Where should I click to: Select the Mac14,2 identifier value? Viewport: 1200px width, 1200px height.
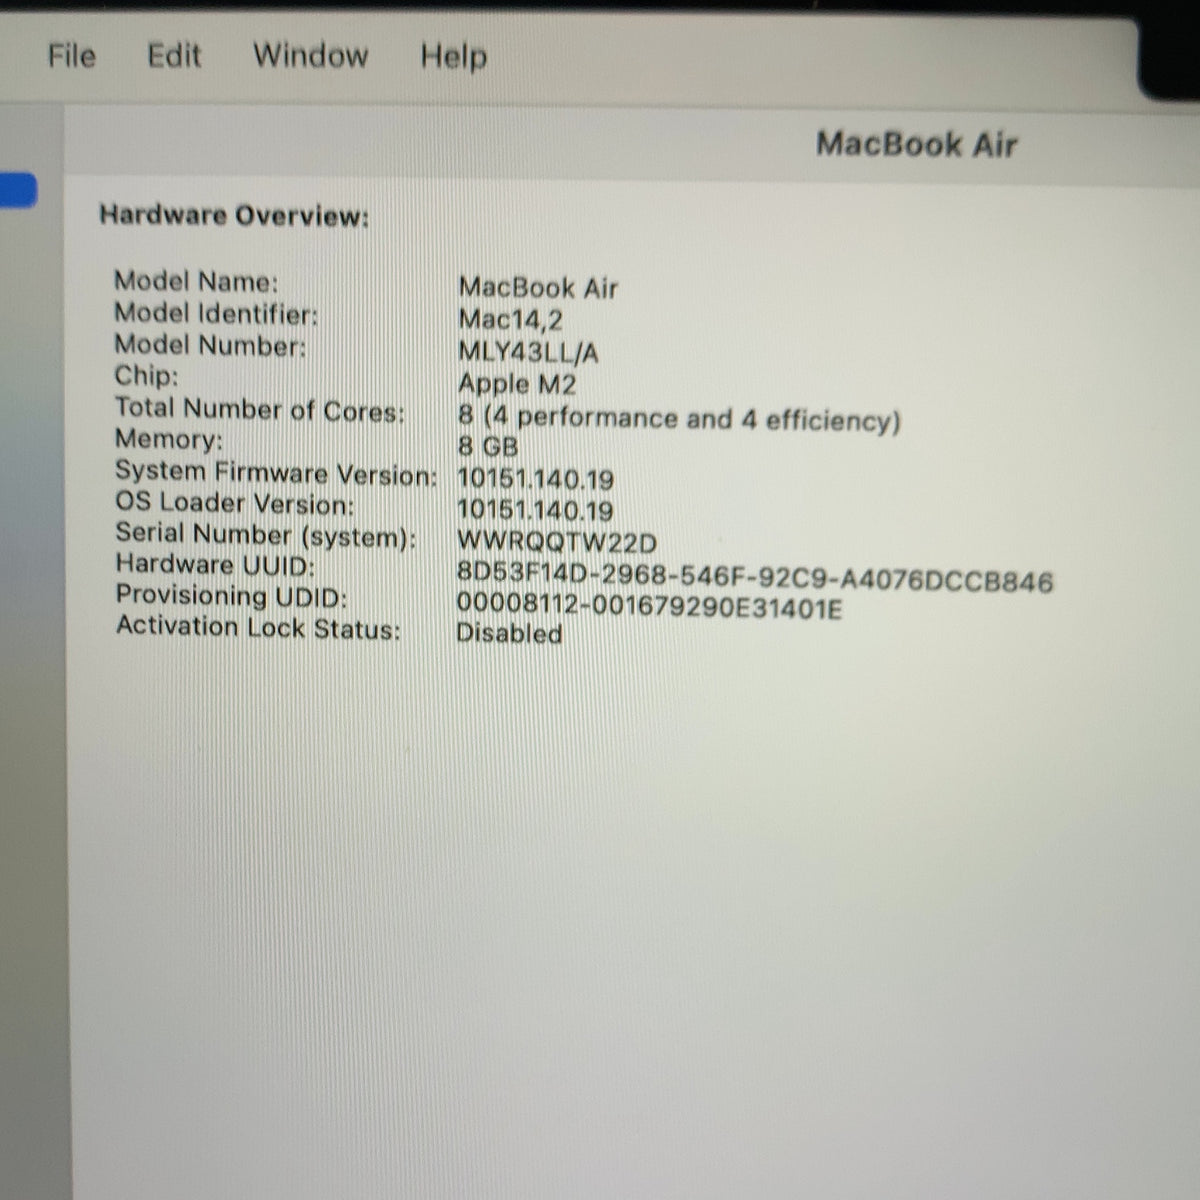click(510, 320)
